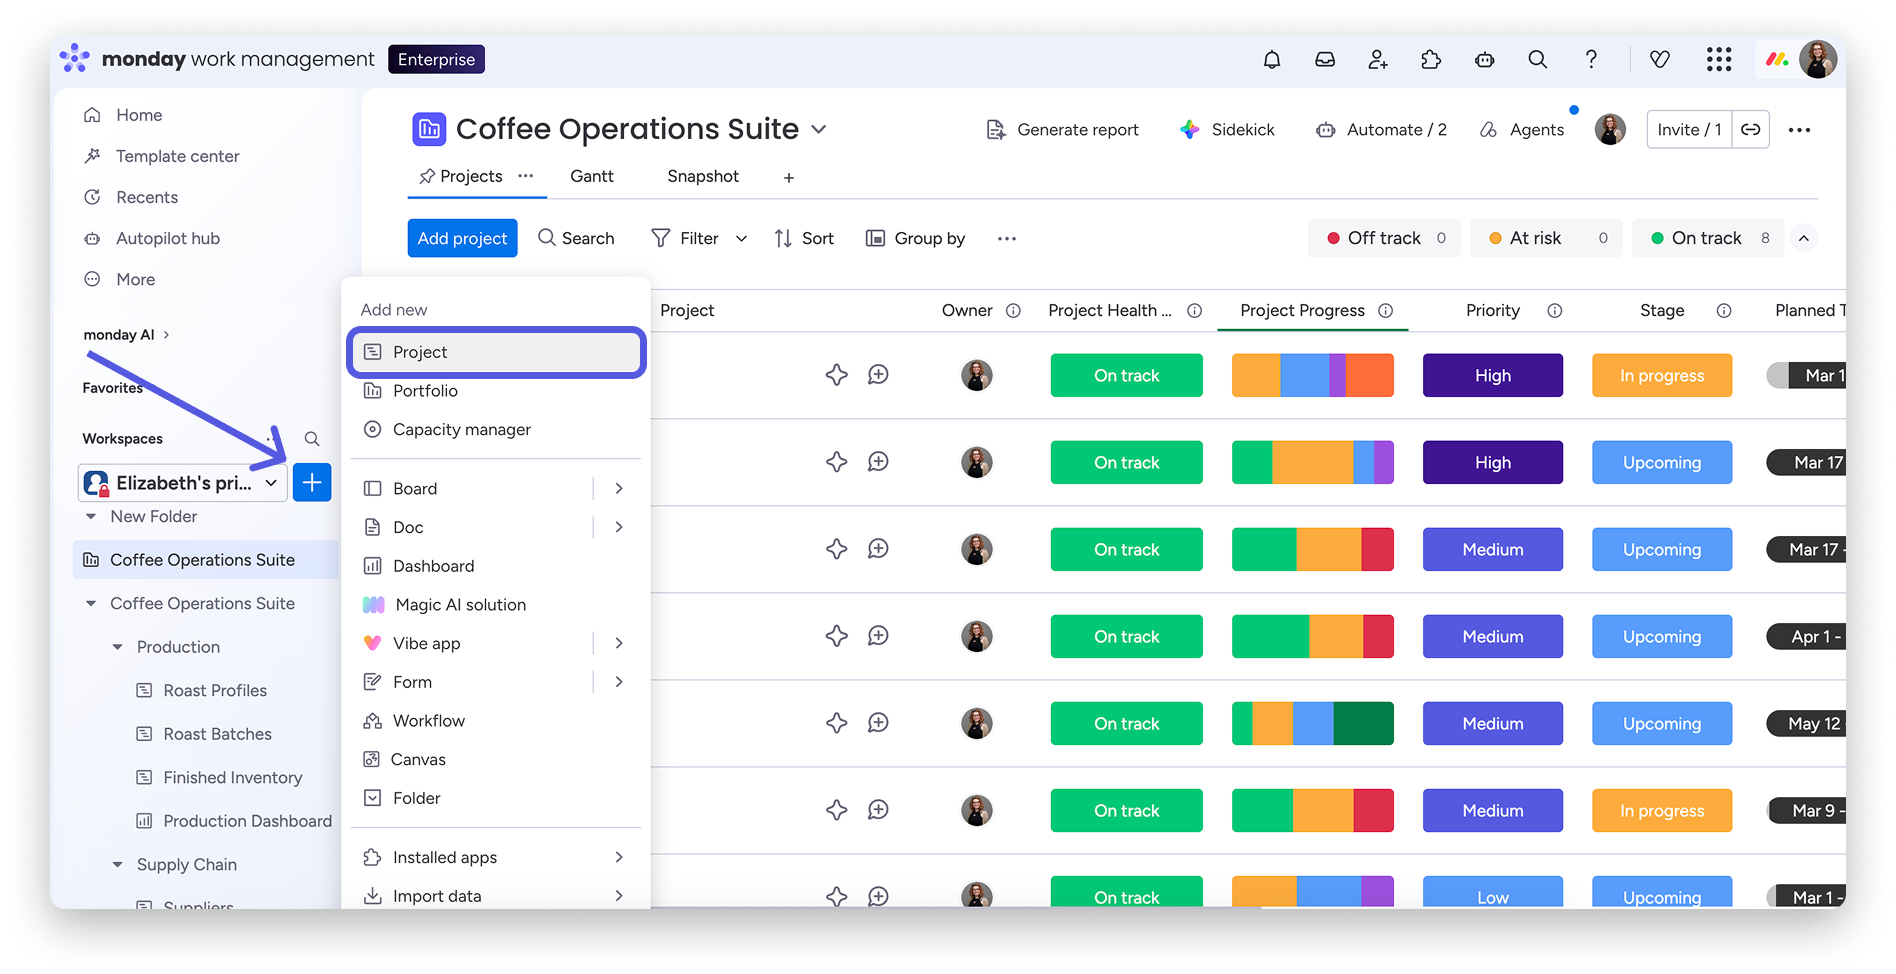Click Generate report
Viewport: 1896px width, 974px height.
(1063, 130)
